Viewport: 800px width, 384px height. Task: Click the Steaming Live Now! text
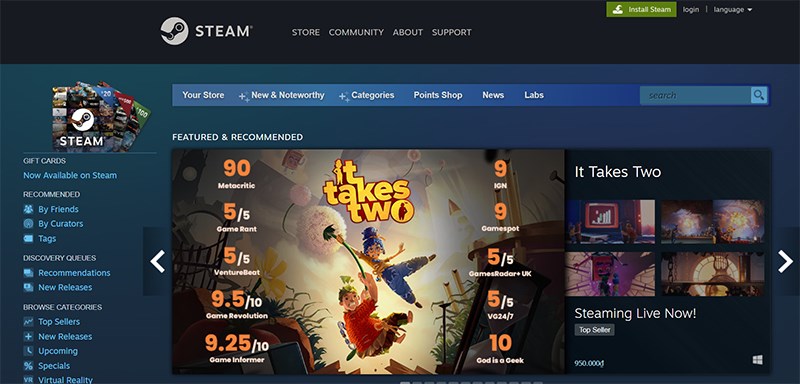[x=635, y=313]
